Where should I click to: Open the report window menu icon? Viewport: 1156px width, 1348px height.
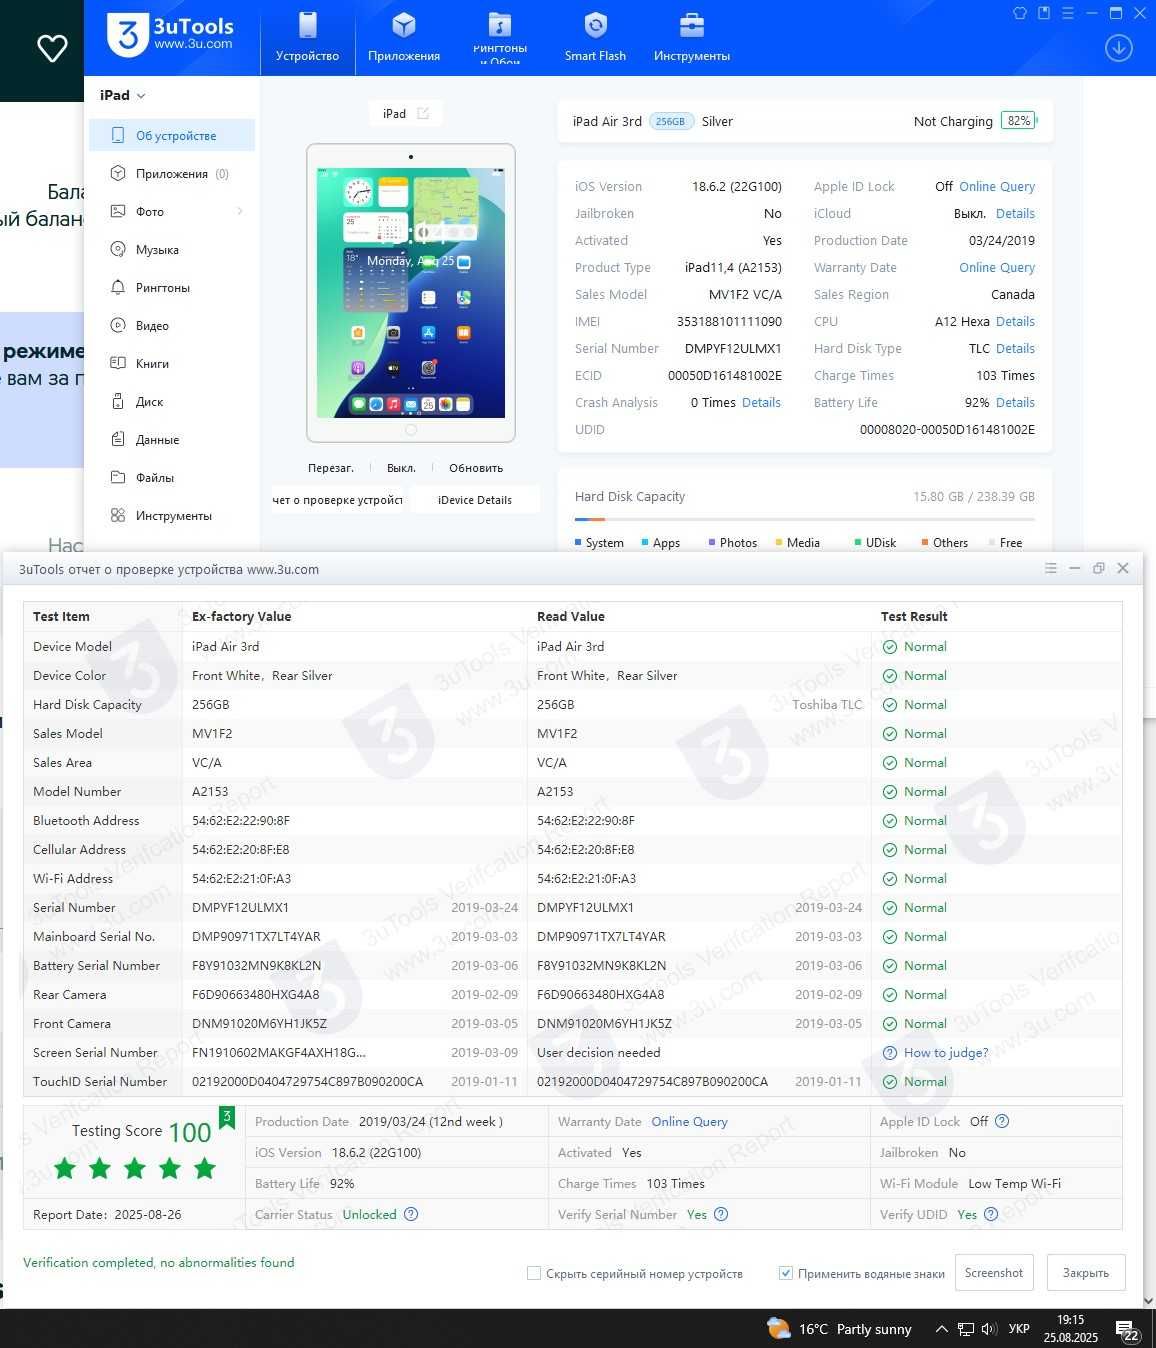coord(1050,568)
